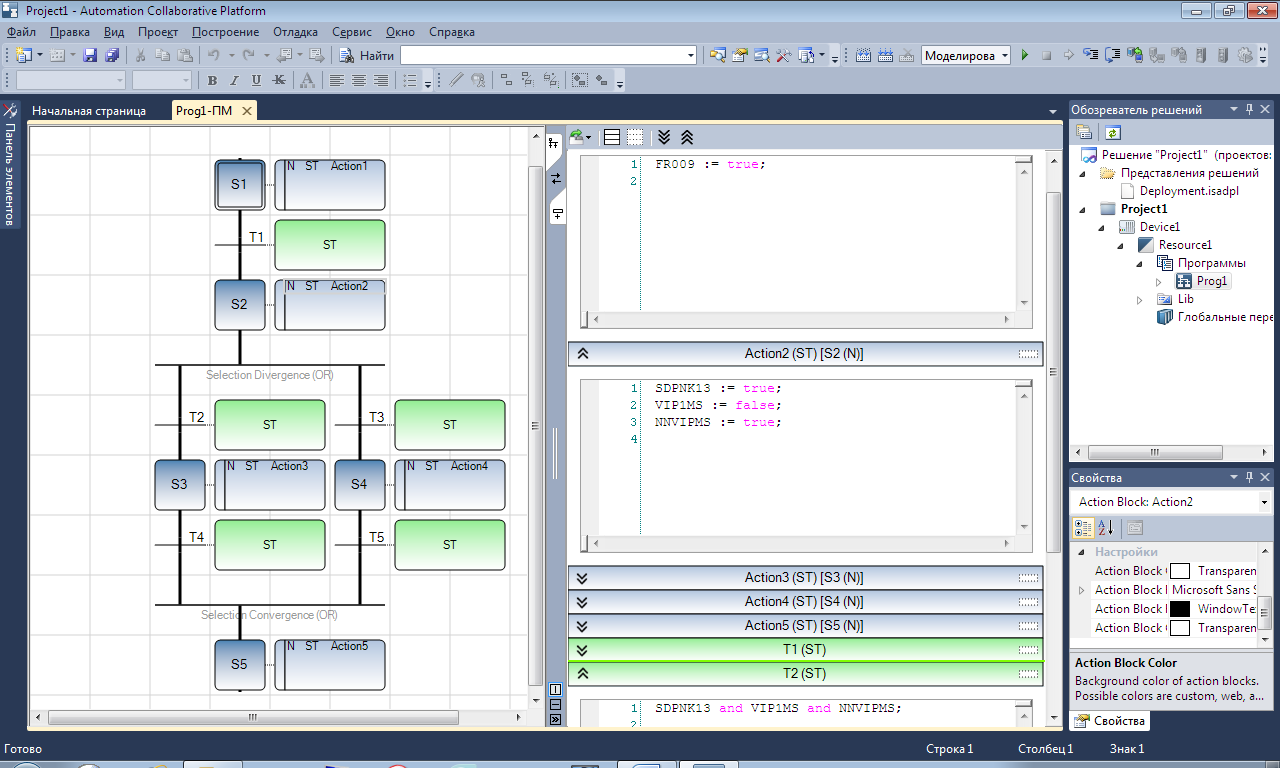Expand the Lib node in the solution tree
This screenshot has height=768, width=1280.
click(1140, 299)
